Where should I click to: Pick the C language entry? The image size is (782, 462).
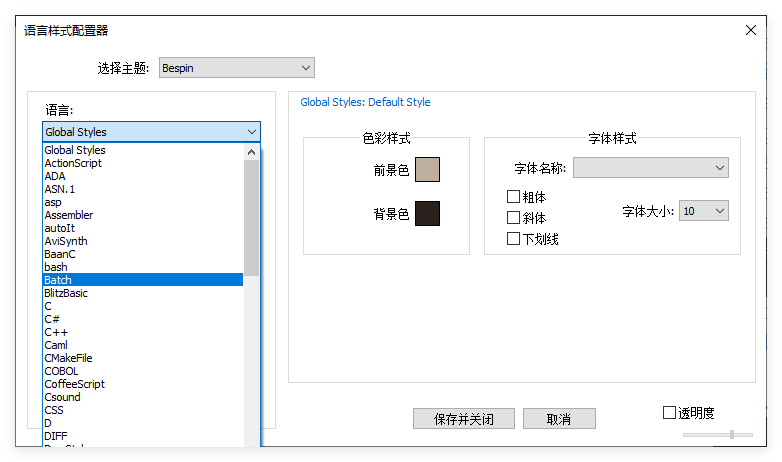143,306
